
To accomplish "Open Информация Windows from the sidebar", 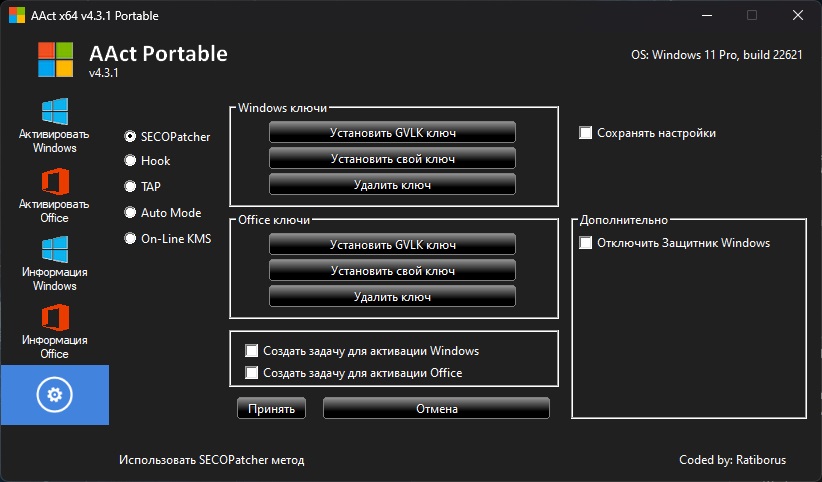I will 54,250.
